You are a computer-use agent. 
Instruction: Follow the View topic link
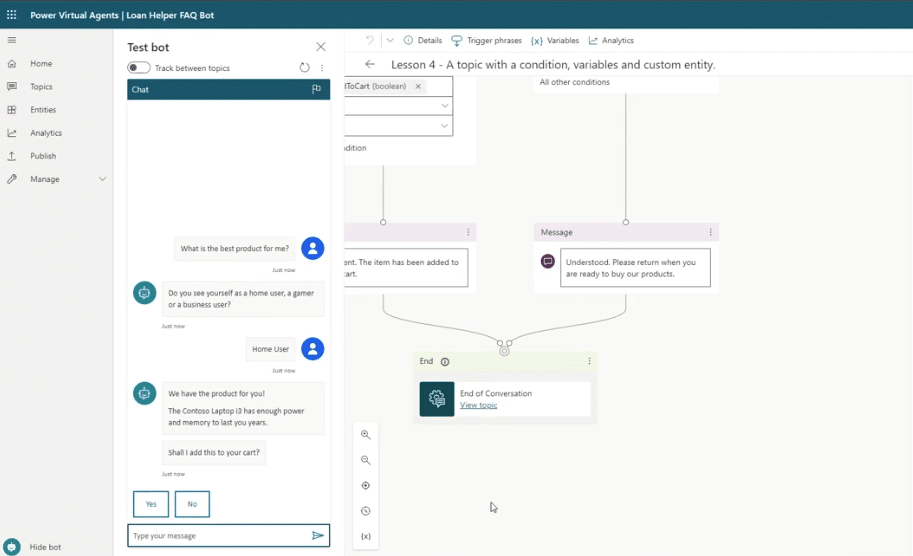[x=479, y=405]
